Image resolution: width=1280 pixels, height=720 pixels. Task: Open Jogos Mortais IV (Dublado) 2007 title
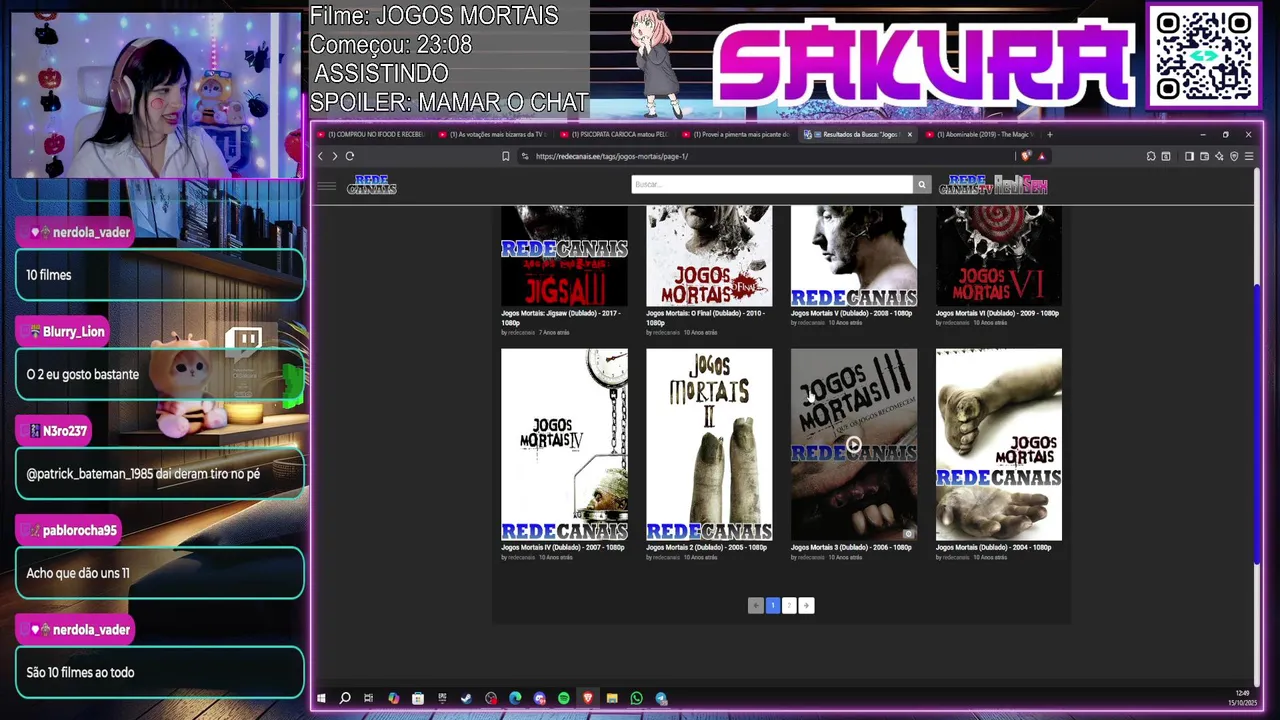coord(562,547)
